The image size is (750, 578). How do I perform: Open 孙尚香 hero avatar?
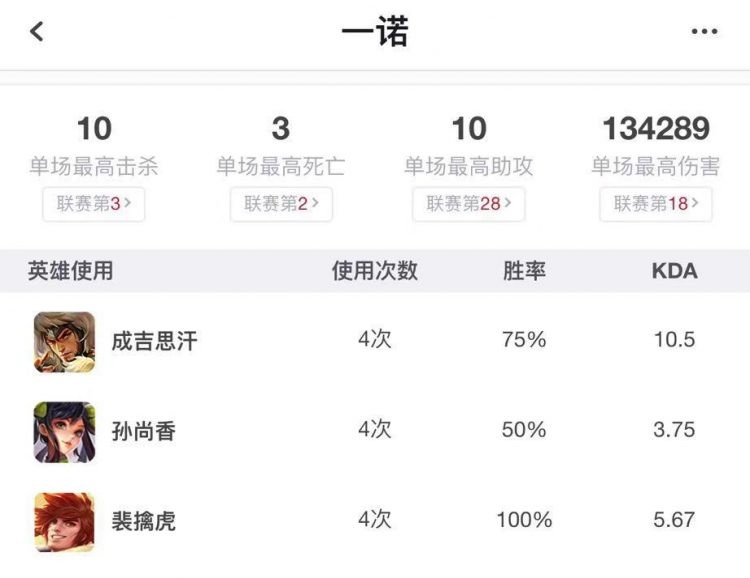click(64, 432)
